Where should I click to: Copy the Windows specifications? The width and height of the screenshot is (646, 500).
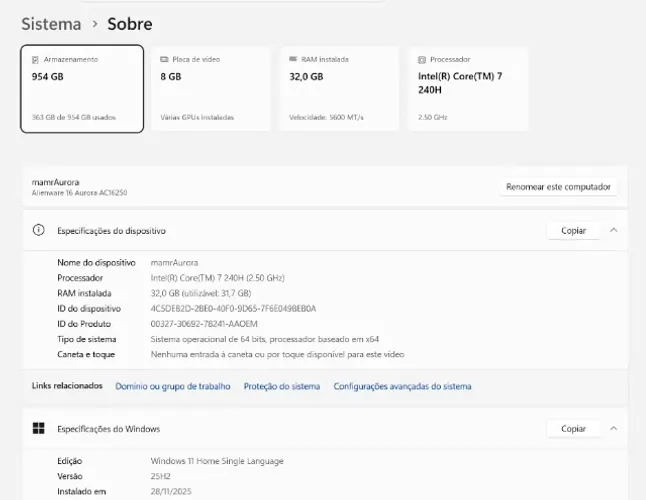(x=573, y=429)
